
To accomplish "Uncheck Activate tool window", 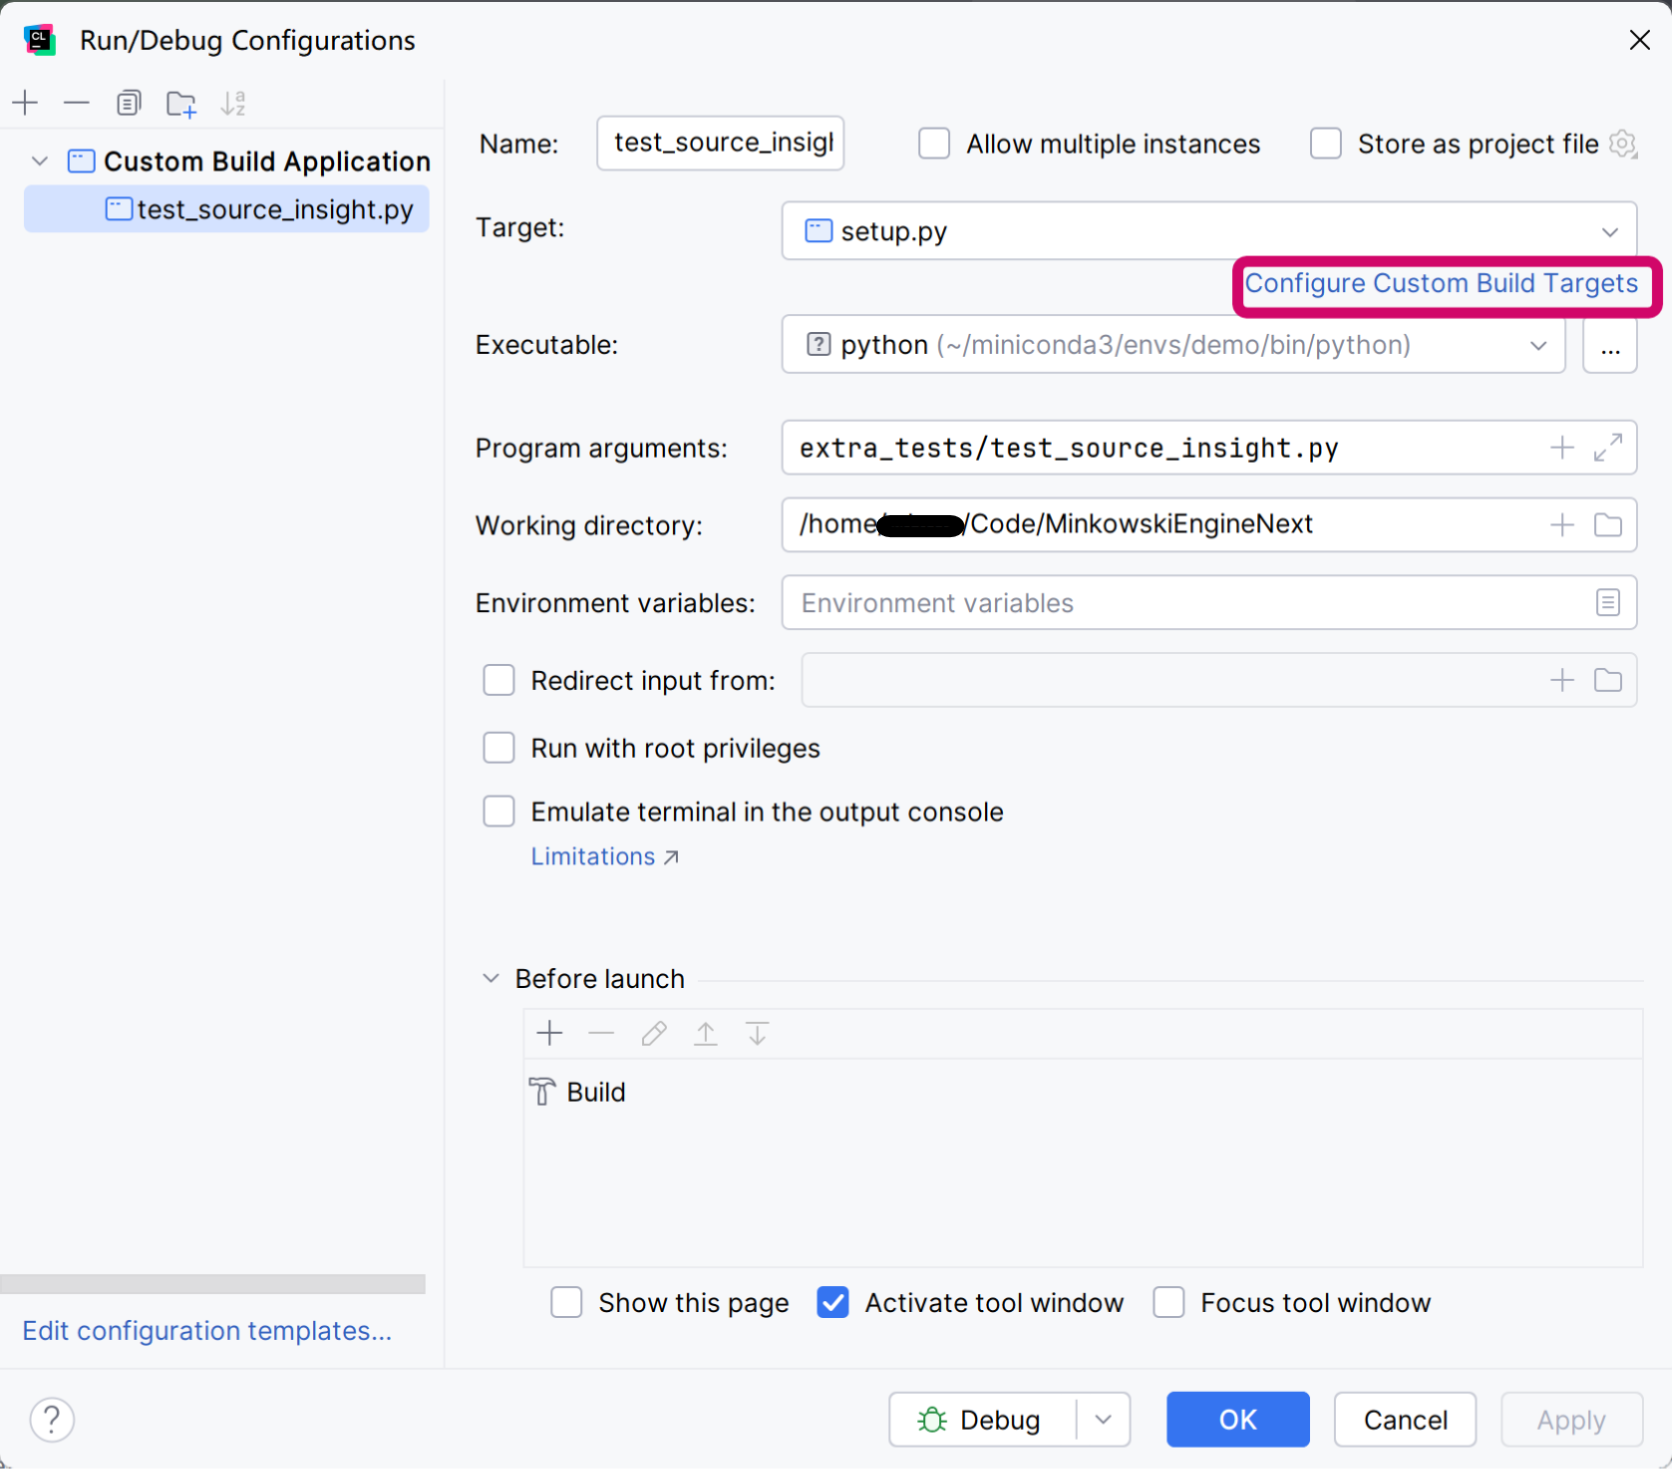I will (x=833, y=1302).
